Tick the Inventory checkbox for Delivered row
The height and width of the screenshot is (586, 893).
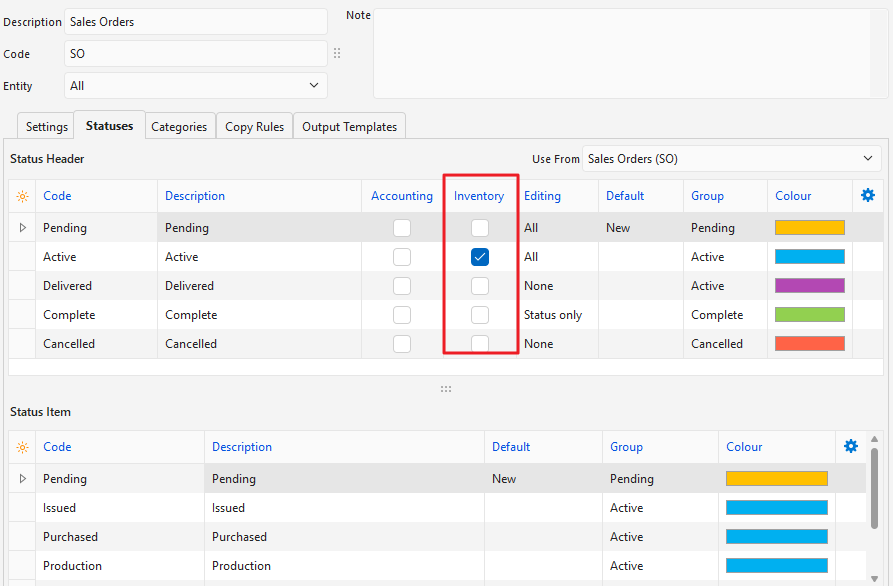pyautogui.click(x=480, y=286)
